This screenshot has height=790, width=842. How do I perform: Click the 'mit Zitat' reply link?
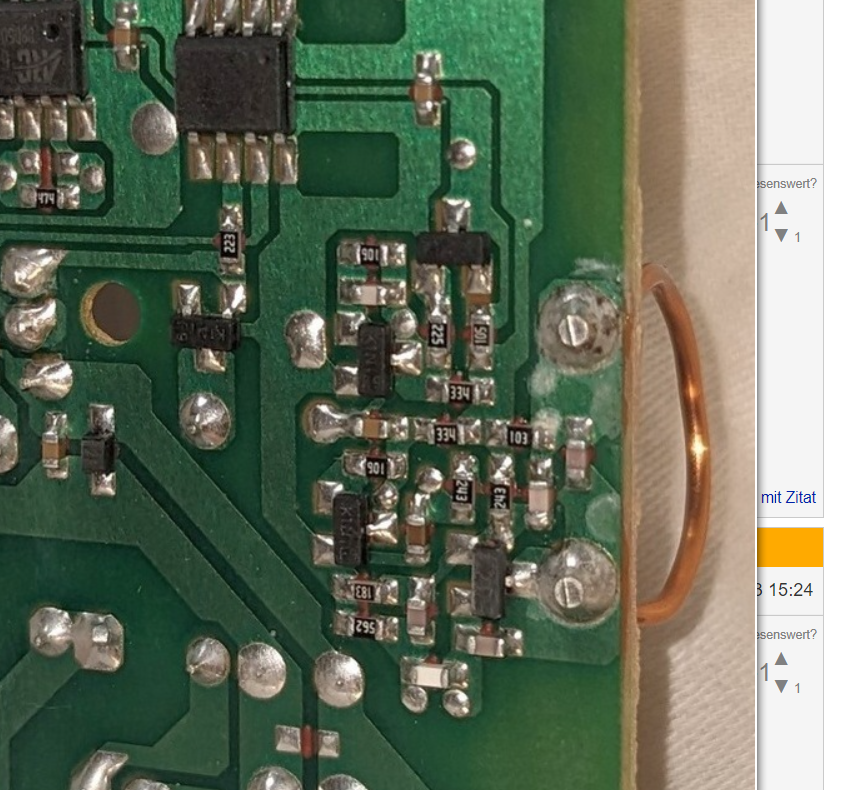click(788, 497)
